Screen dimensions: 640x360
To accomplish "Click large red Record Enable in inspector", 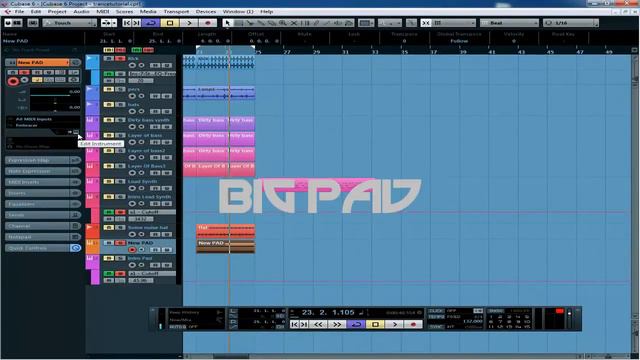I will [x=13, y=81].
